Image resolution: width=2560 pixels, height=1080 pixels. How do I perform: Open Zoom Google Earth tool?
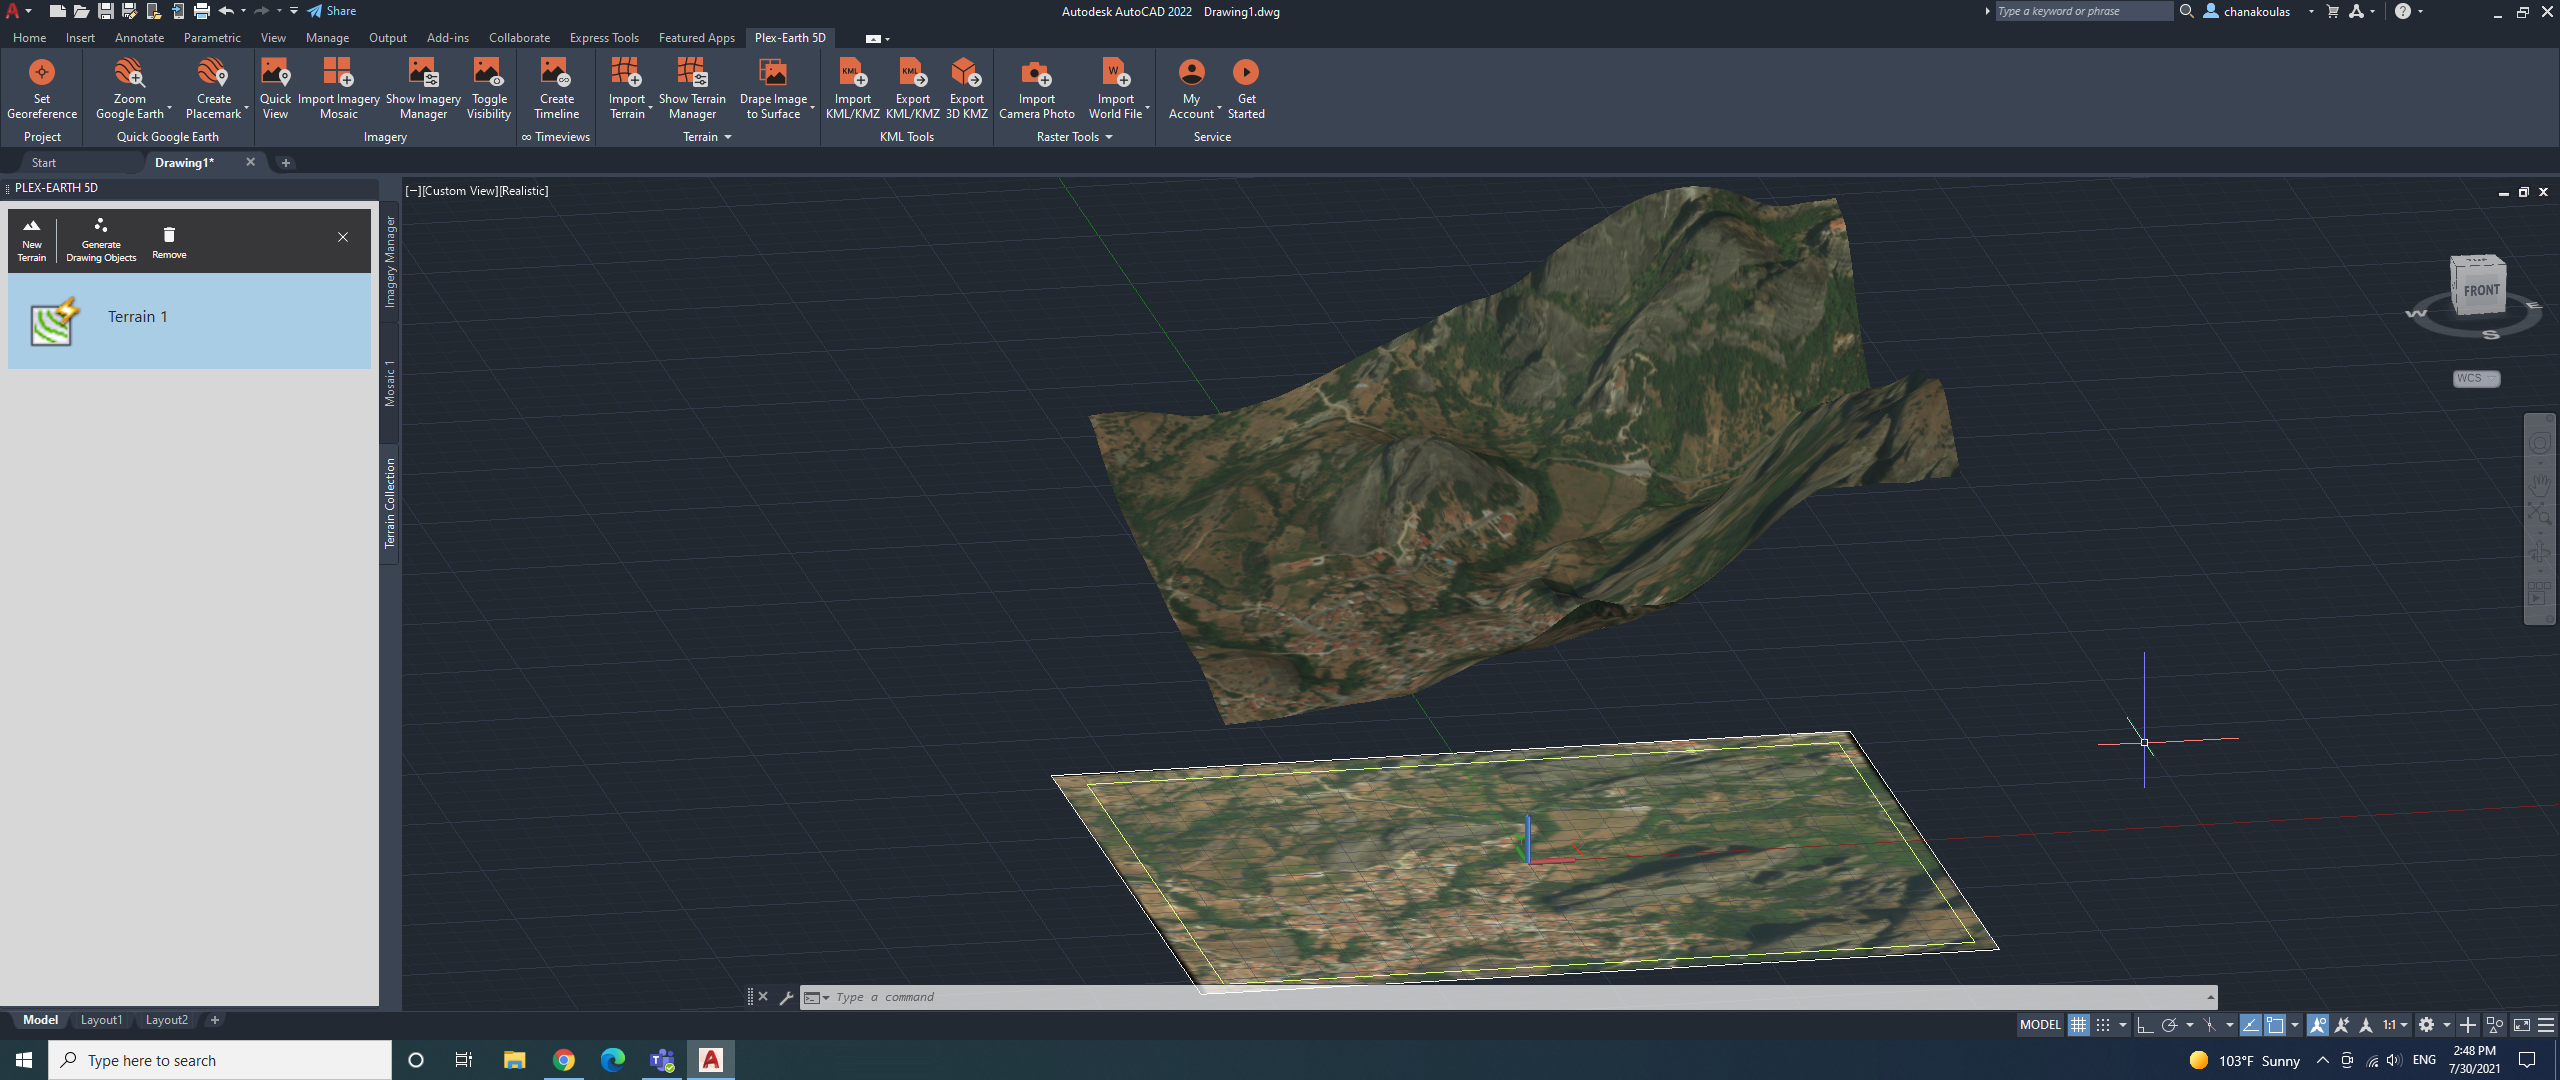[130, 89]
